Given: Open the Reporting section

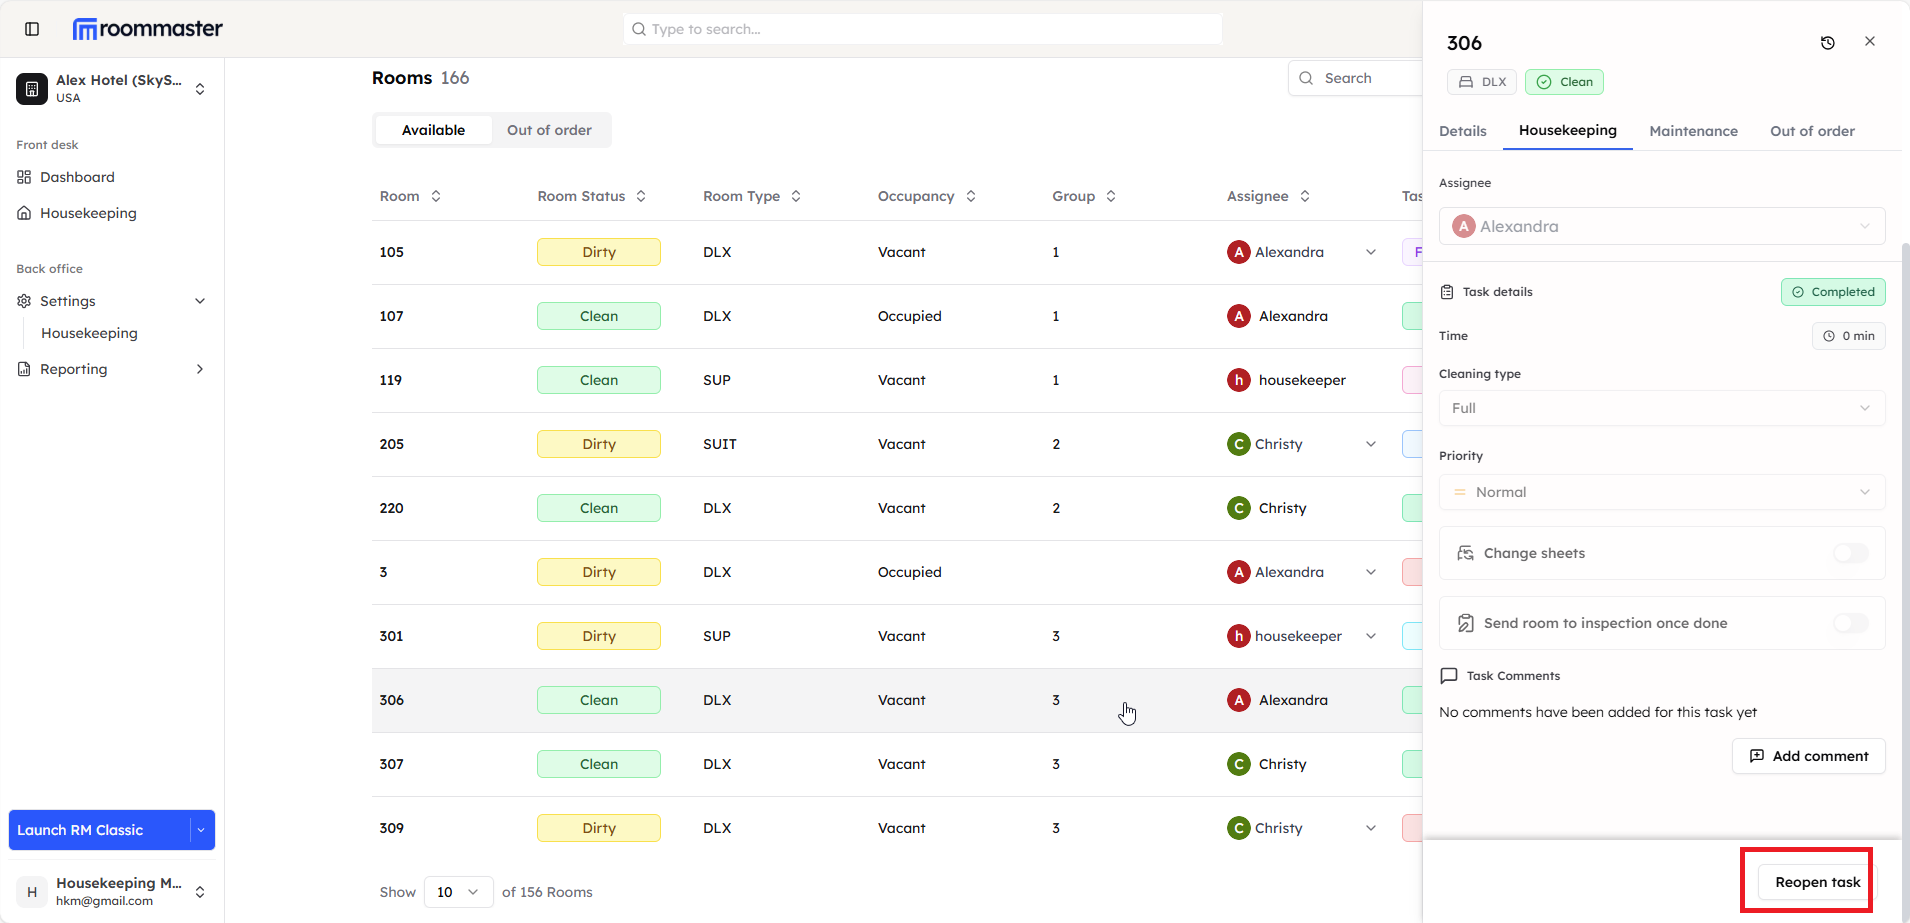Looking at the screenshot, I should [72, 369].
